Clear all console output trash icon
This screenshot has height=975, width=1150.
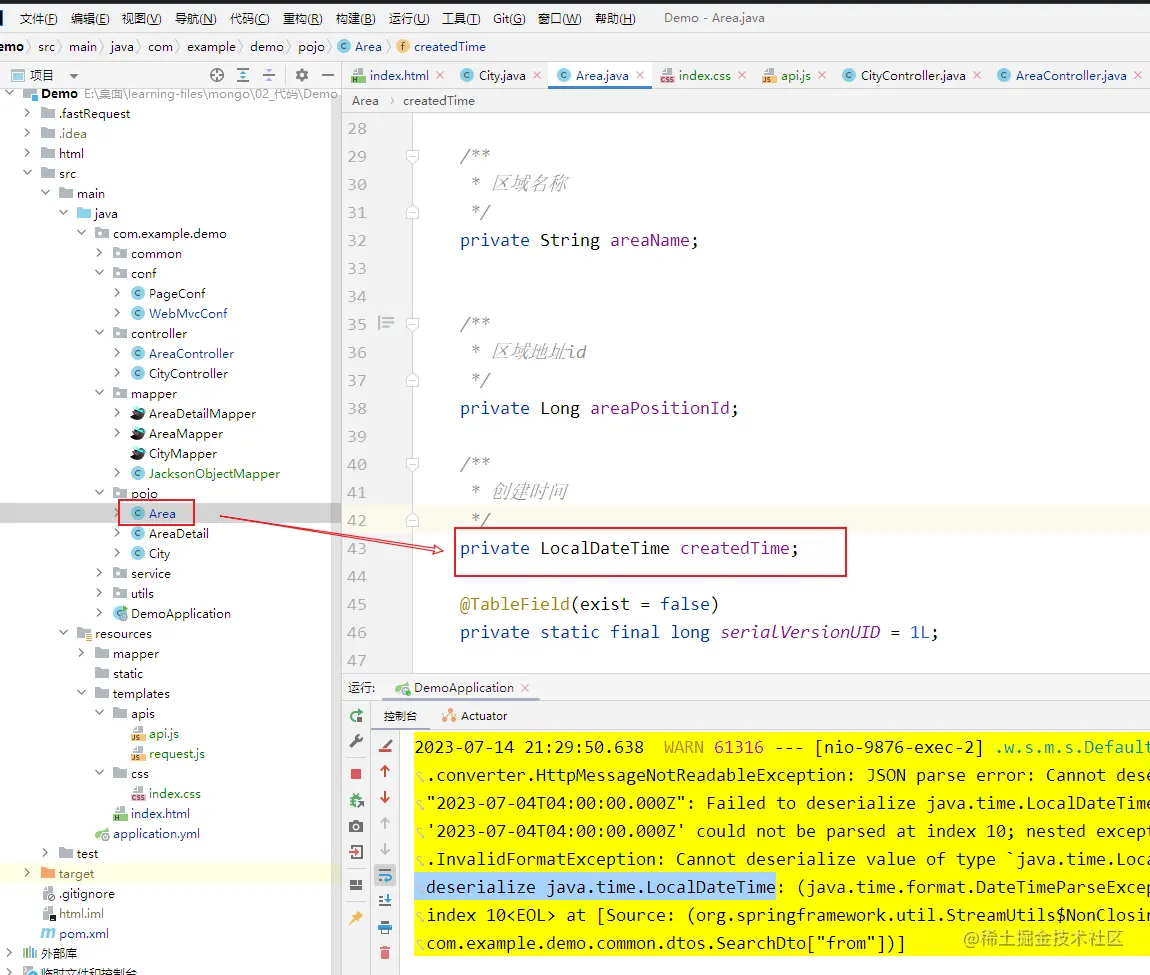385,953
